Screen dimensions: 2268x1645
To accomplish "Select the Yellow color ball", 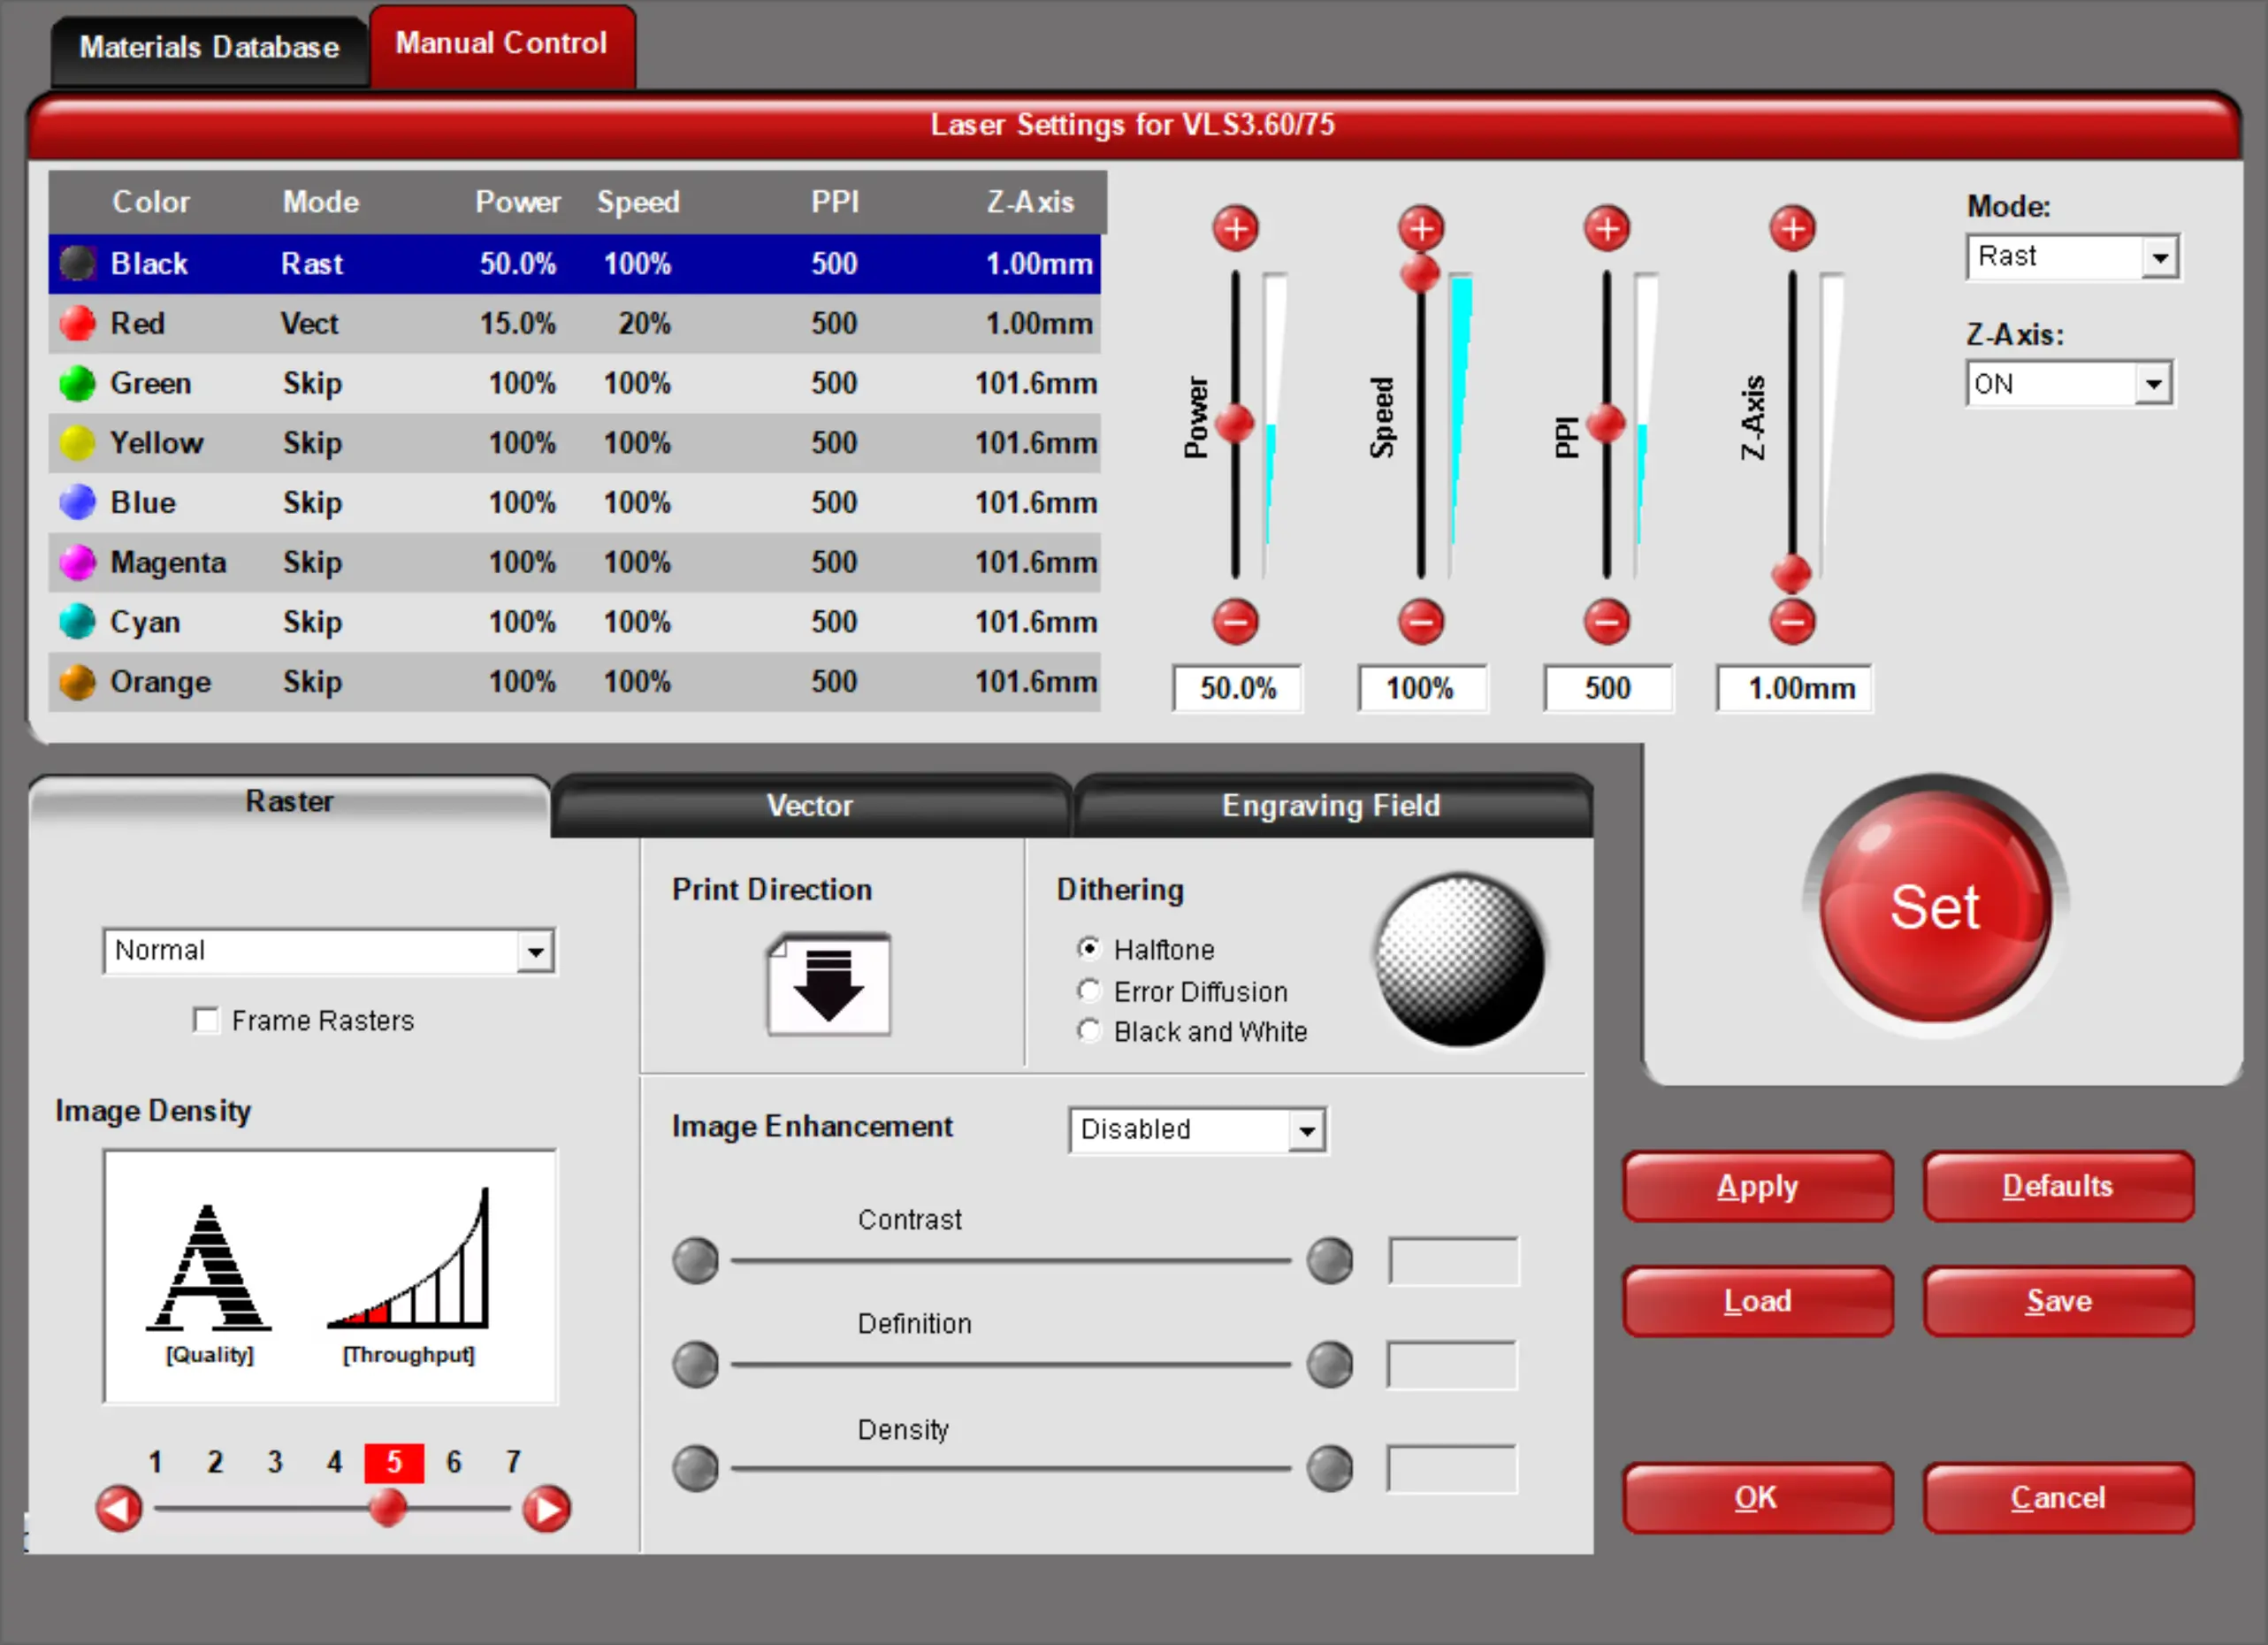I will click(77, 442).
